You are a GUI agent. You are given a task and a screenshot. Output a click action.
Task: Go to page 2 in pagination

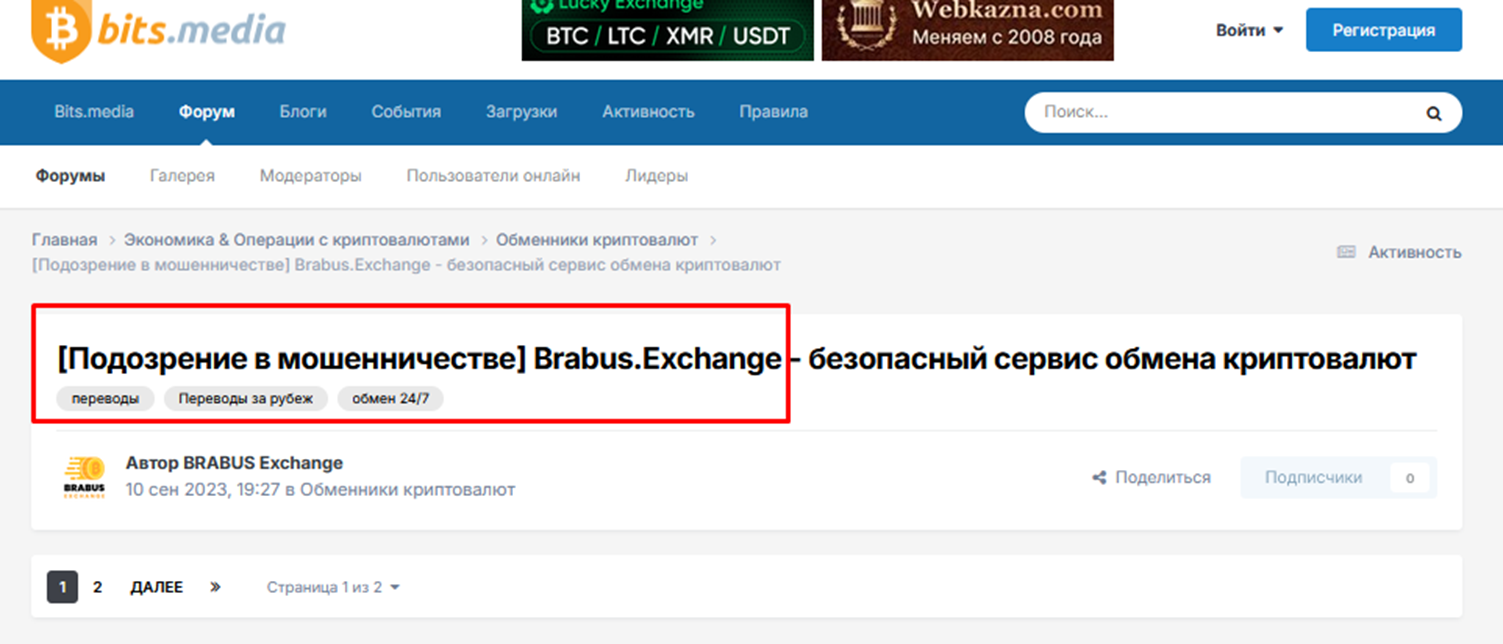pos(97,587)
